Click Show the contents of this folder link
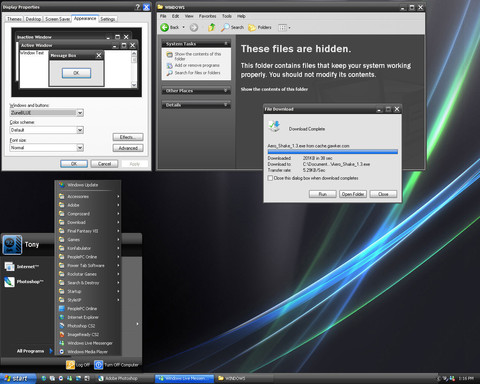 click(274, 89)
